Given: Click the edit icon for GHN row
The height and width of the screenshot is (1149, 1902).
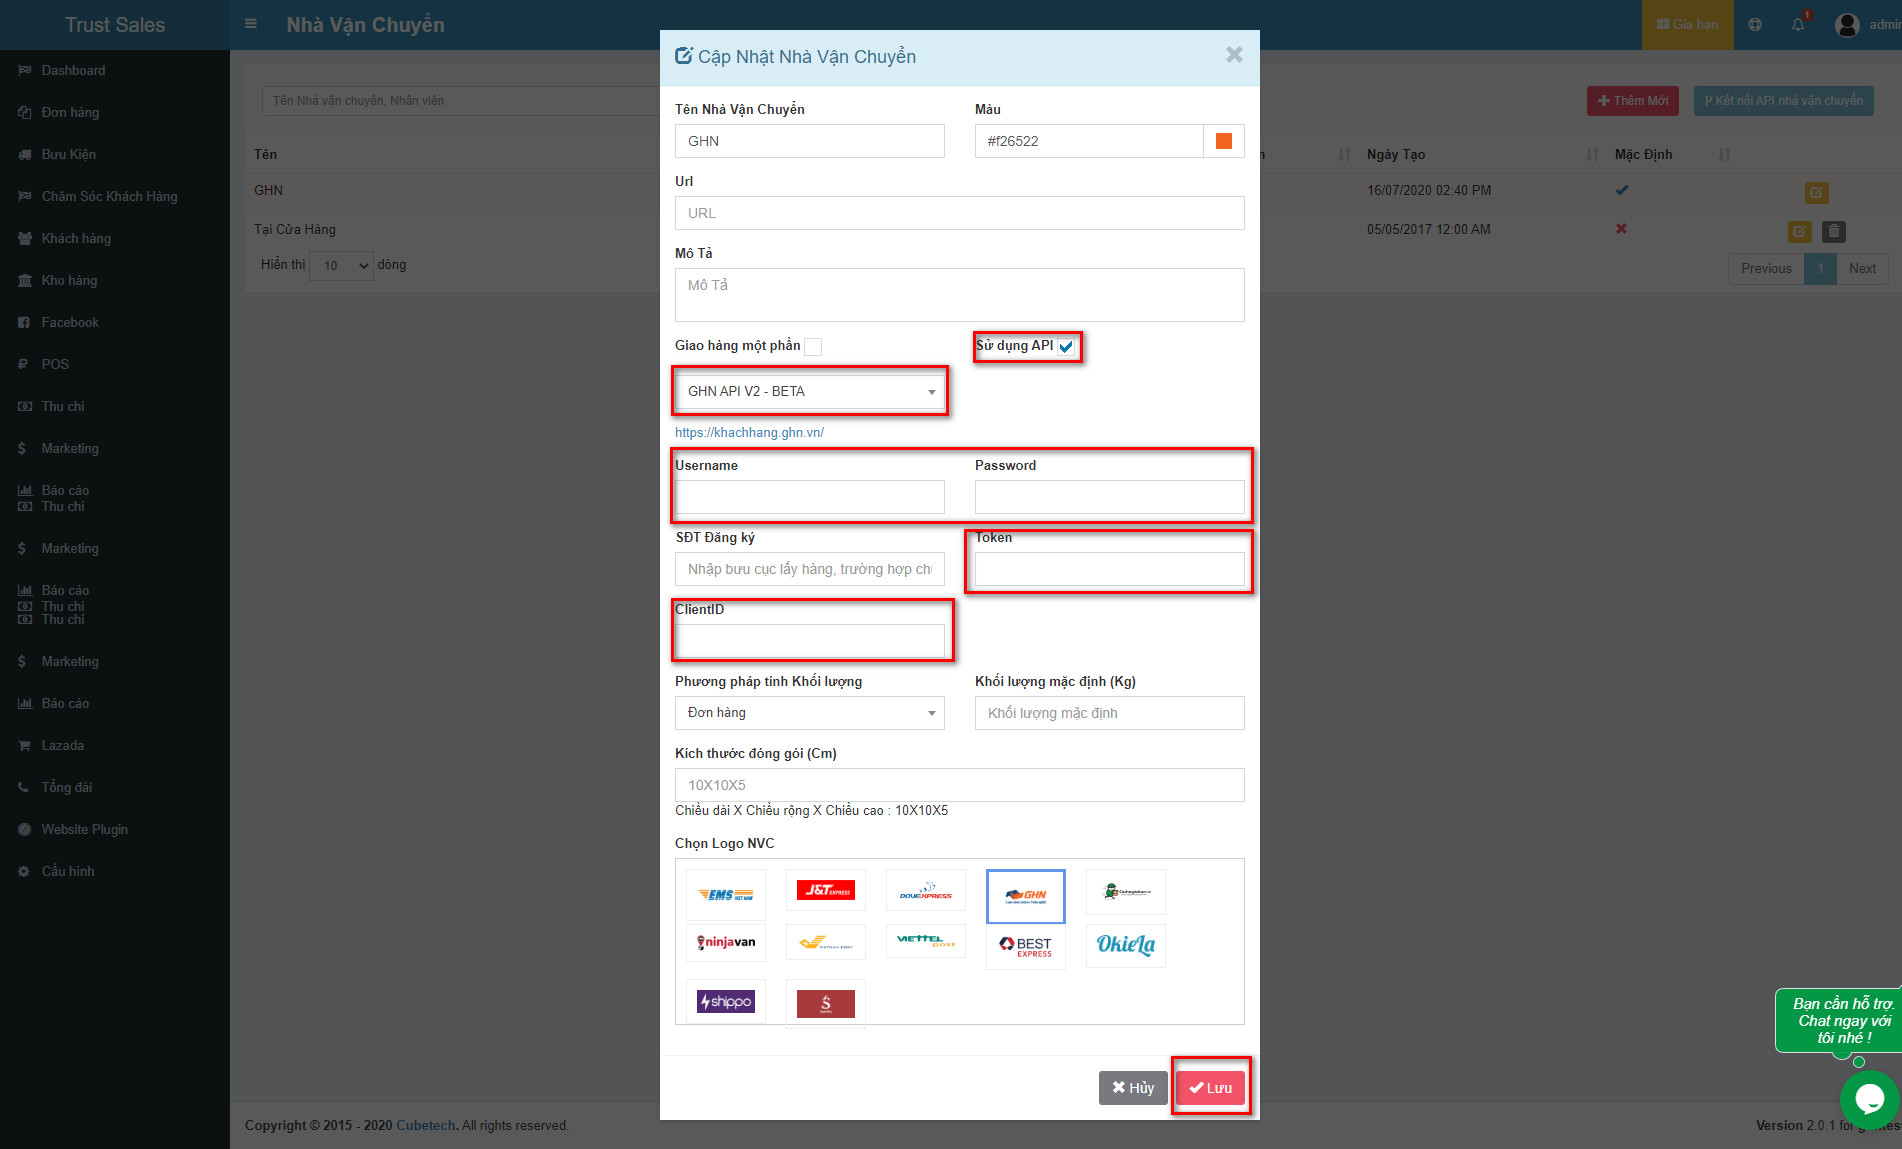Looking at the screenshot, I should point(1816,192).
